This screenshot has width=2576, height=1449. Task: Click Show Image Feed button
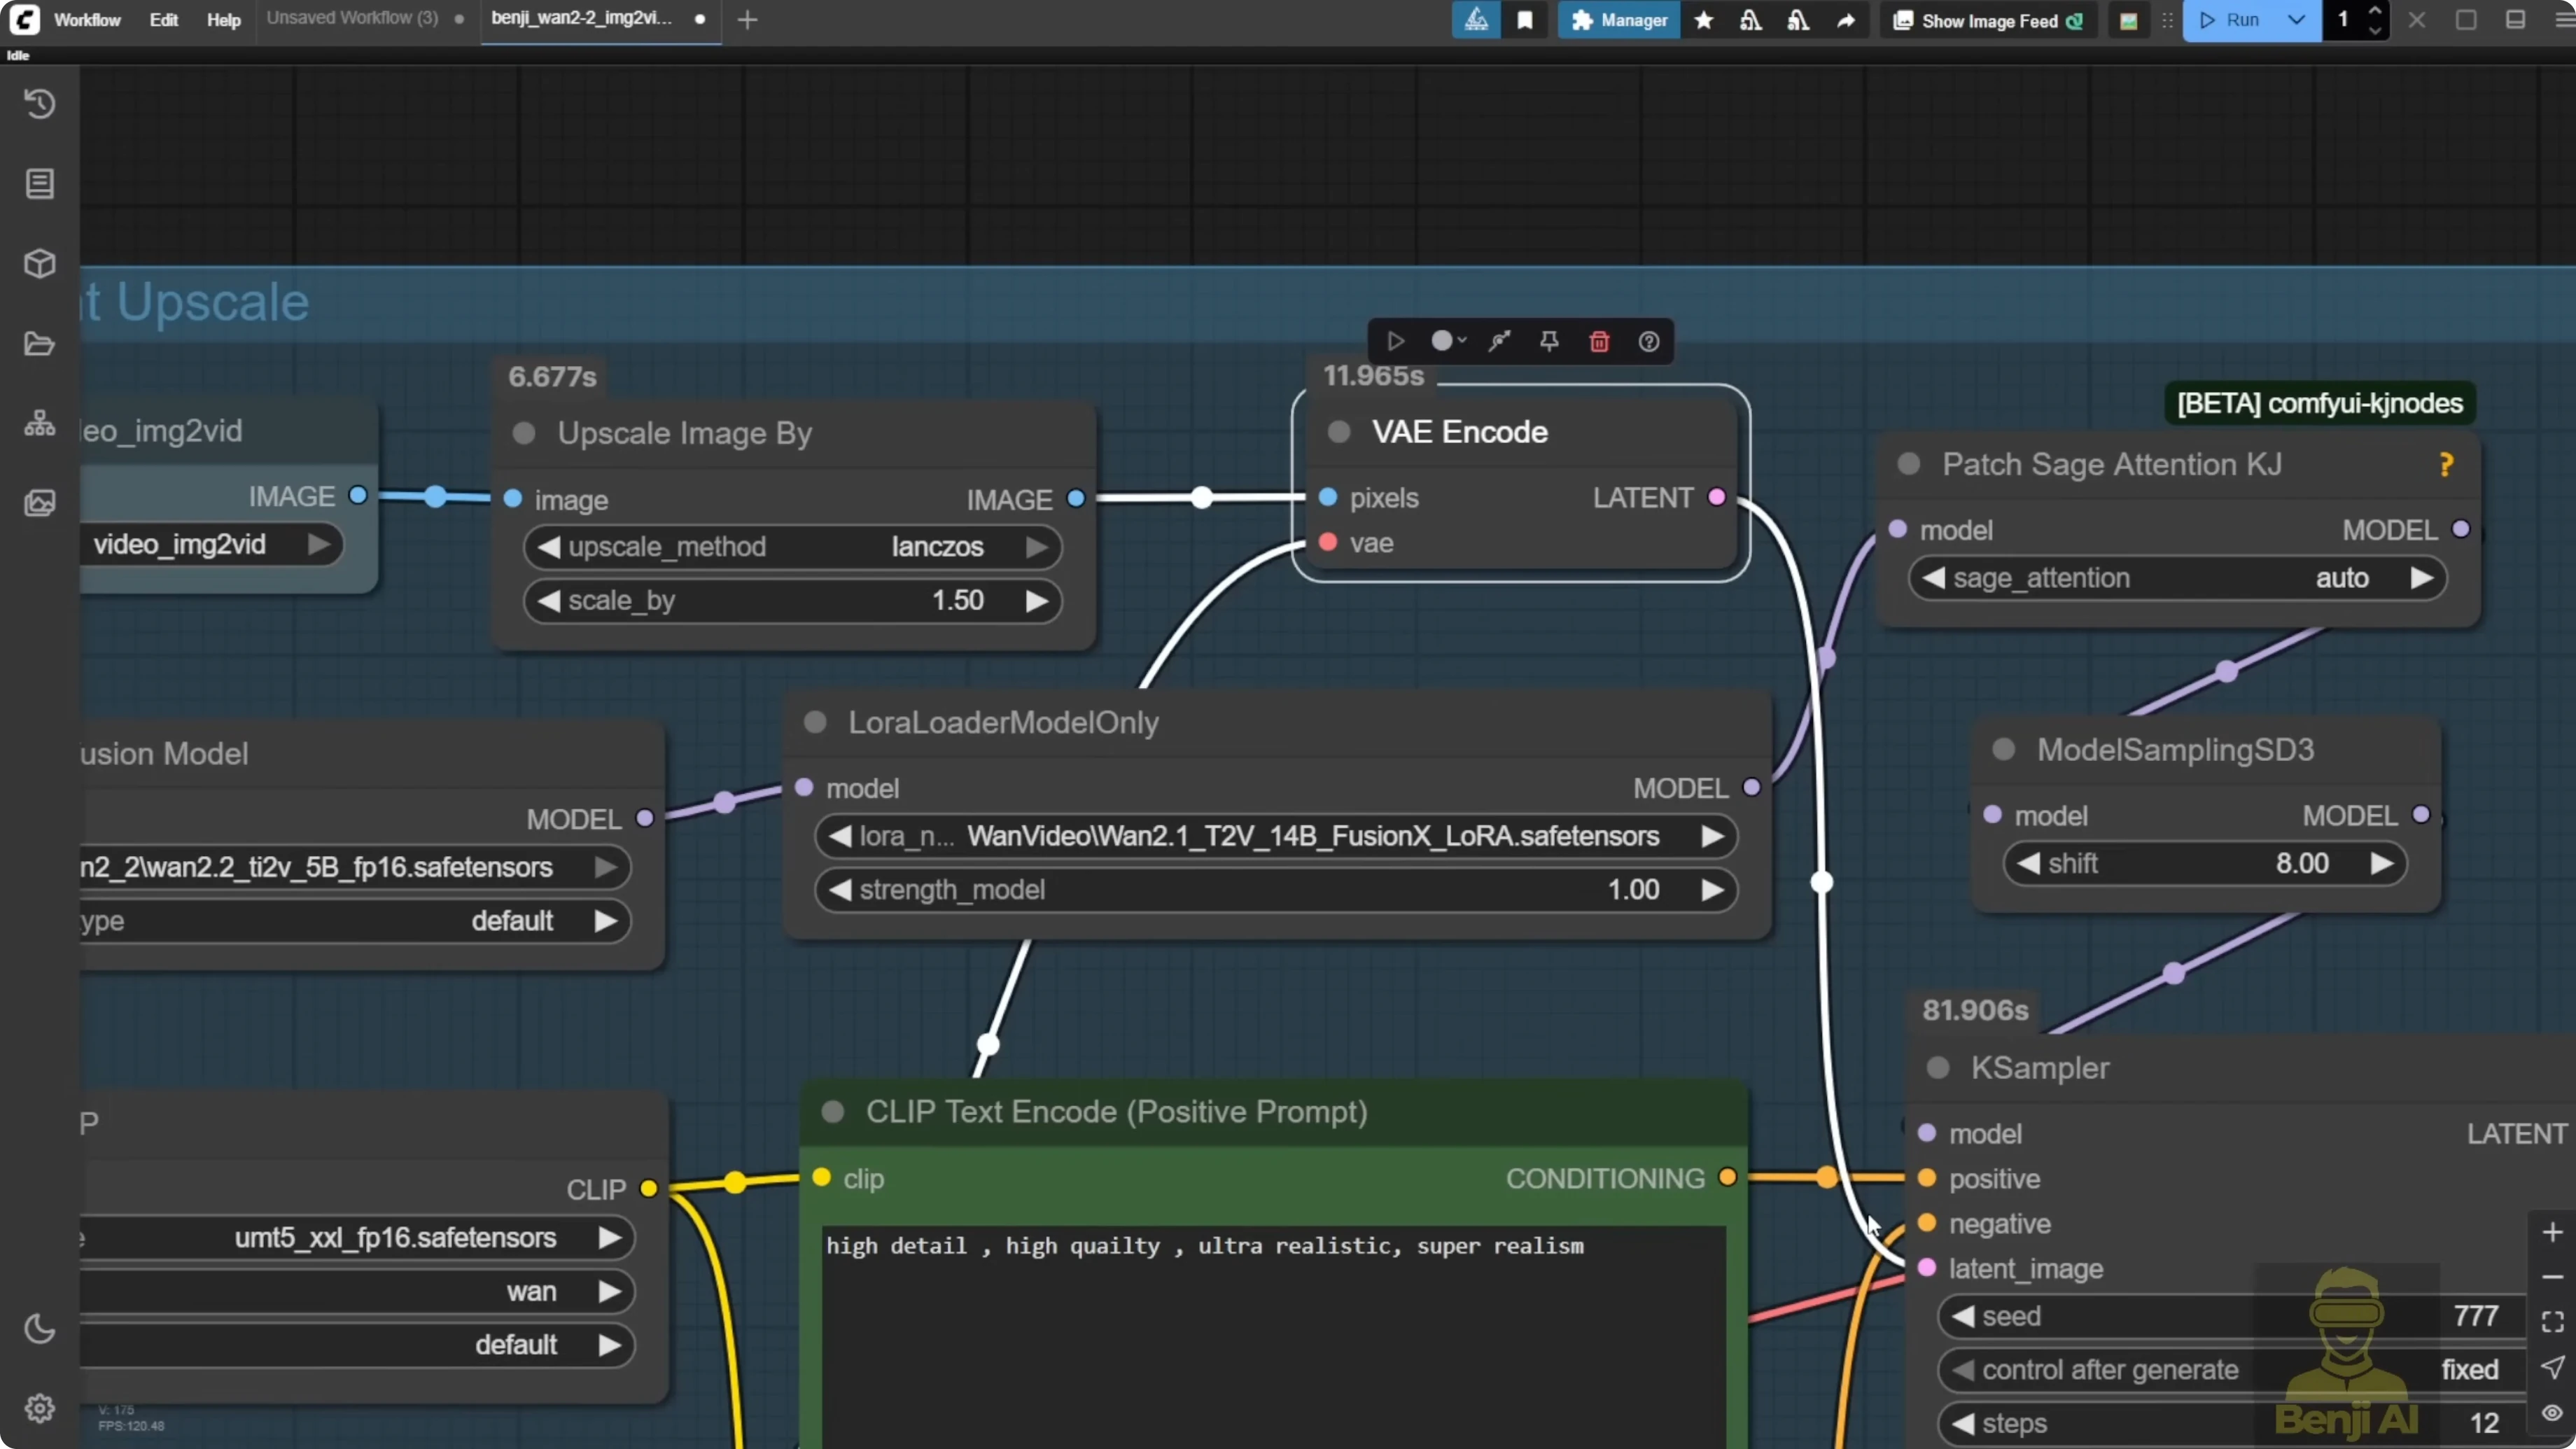1988,20
